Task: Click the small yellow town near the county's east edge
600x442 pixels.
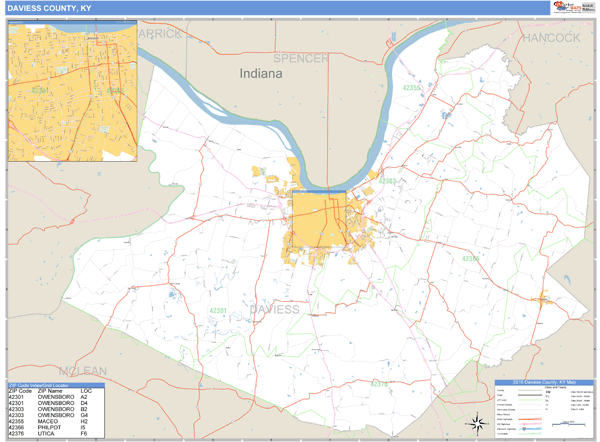Action: [543, 300]
